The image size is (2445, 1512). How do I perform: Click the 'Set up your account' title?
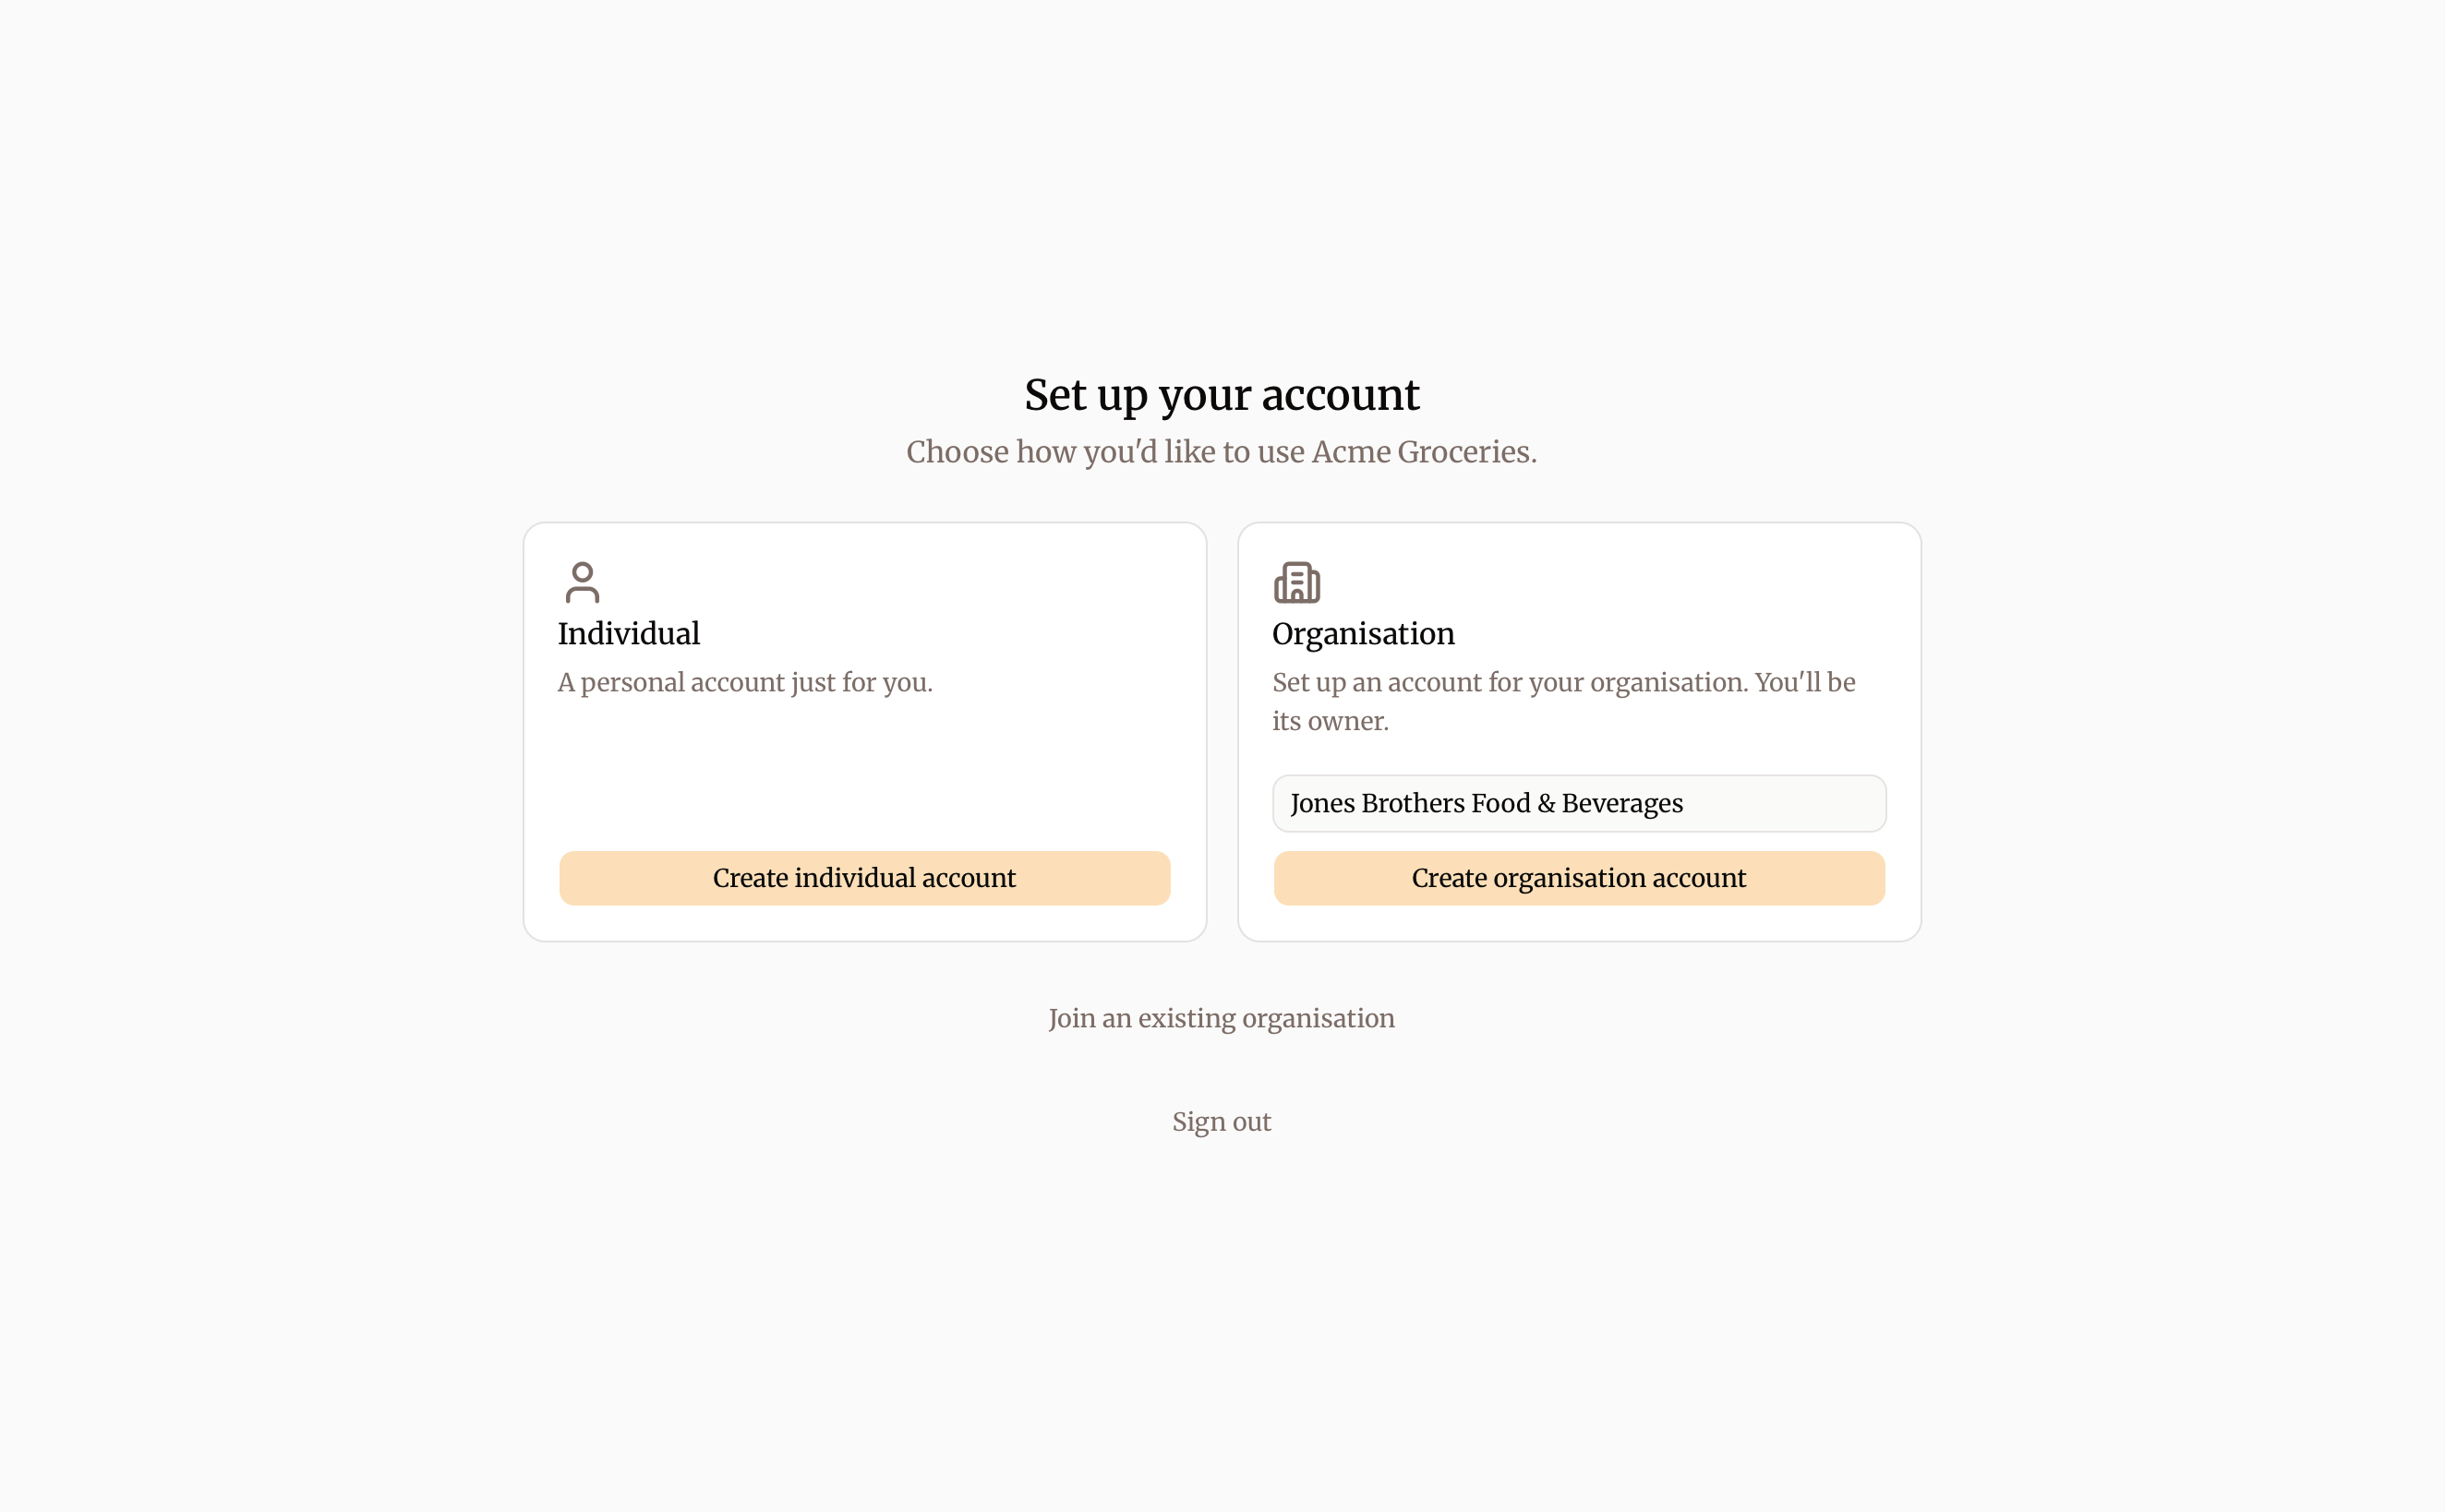(1221, 395)
